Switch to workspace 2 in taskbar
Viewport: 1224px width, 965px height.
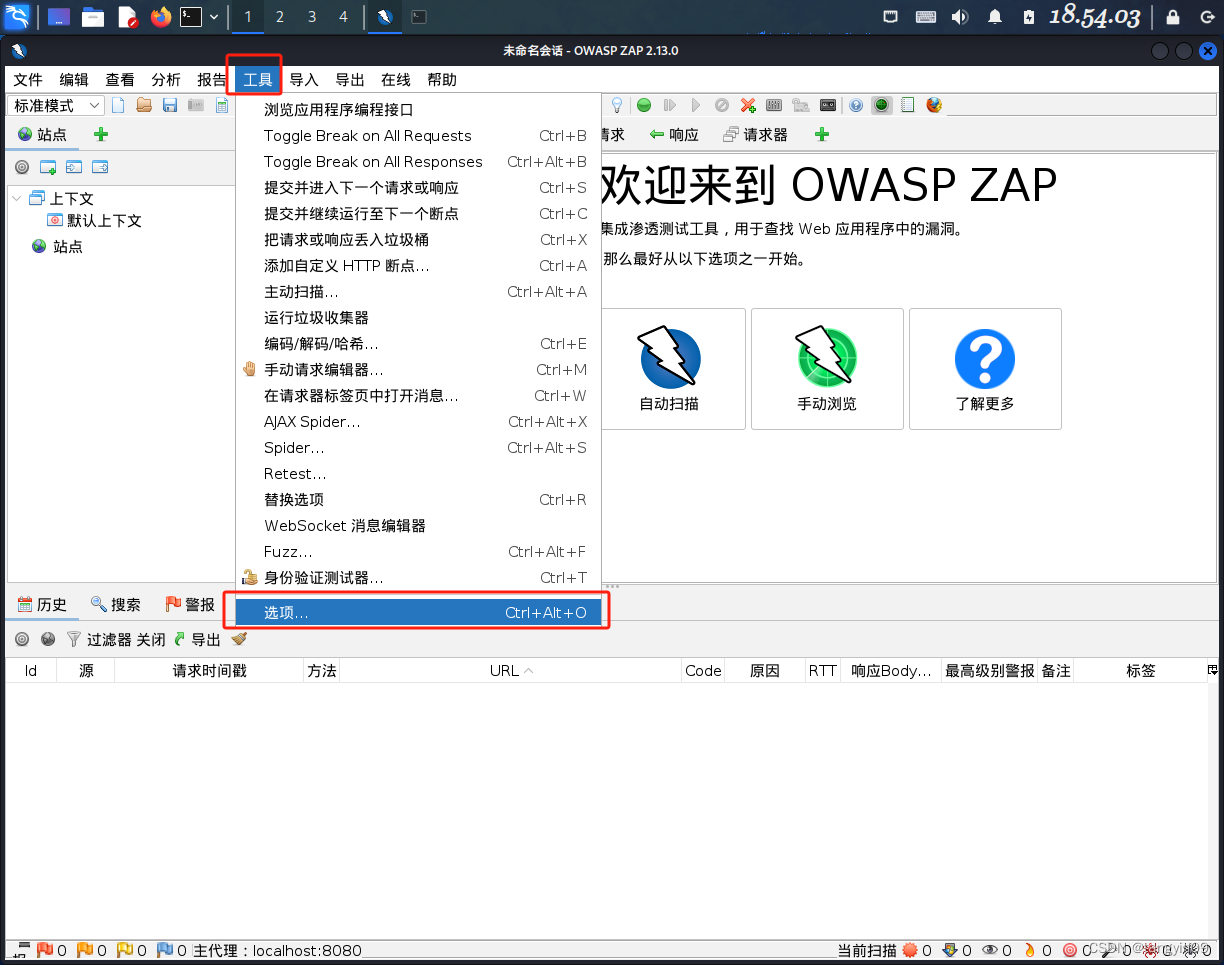pos(279,17)
